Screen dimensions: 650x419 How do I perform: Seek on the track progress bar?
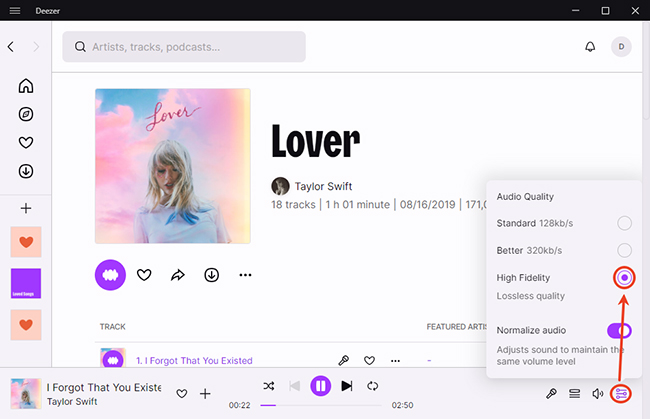point(320,405)
